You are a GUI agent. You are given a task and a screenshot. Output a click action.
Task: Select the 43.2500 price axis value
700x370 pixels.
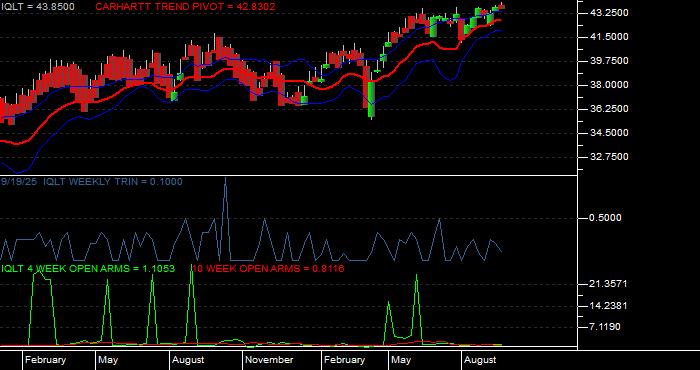pos(609,13)
